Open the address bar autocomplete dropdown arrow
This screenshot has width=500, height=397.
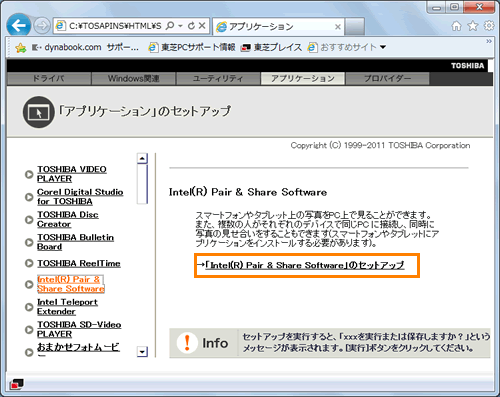coord(180,26)
